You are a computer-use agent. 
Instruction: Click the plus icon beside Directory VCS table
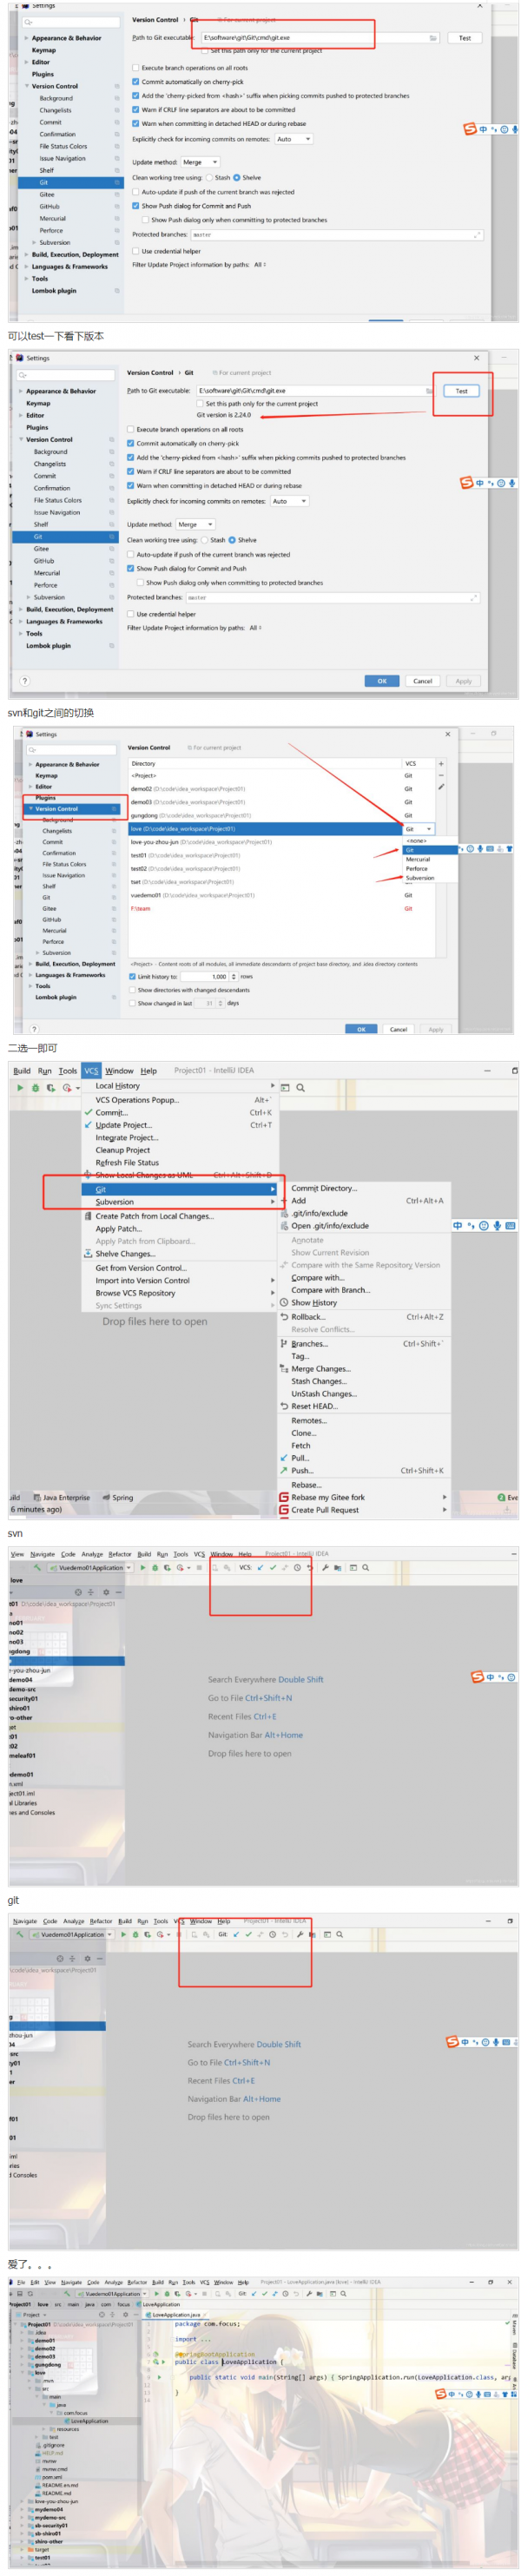440,763
